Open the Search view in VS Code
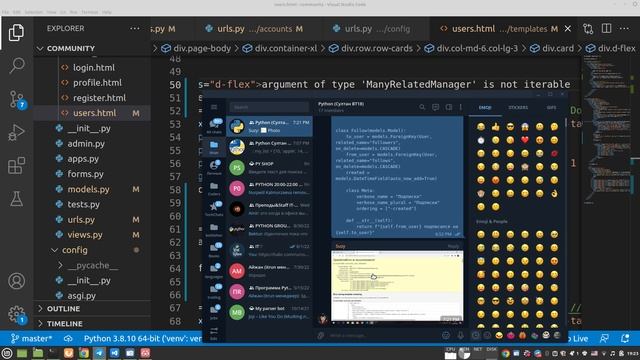Screen dimensions: 640x360 [16, 65]
